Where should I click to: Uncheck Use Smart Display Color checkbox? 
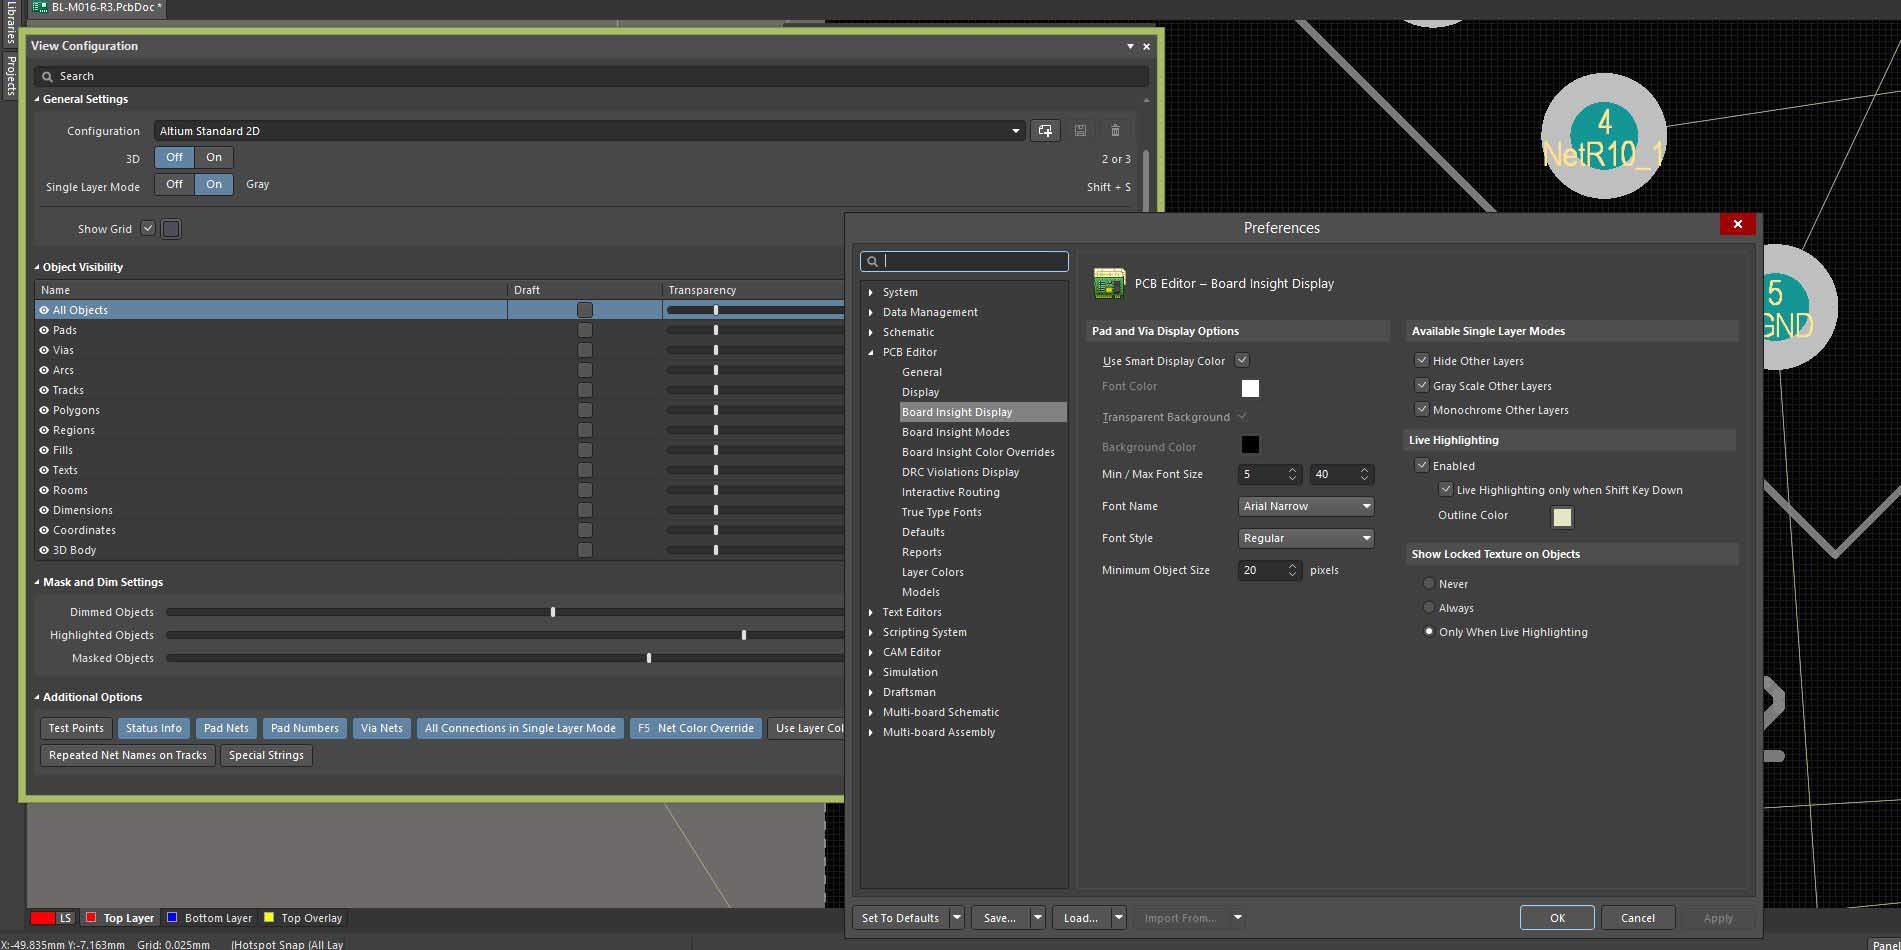[1242, 361]
